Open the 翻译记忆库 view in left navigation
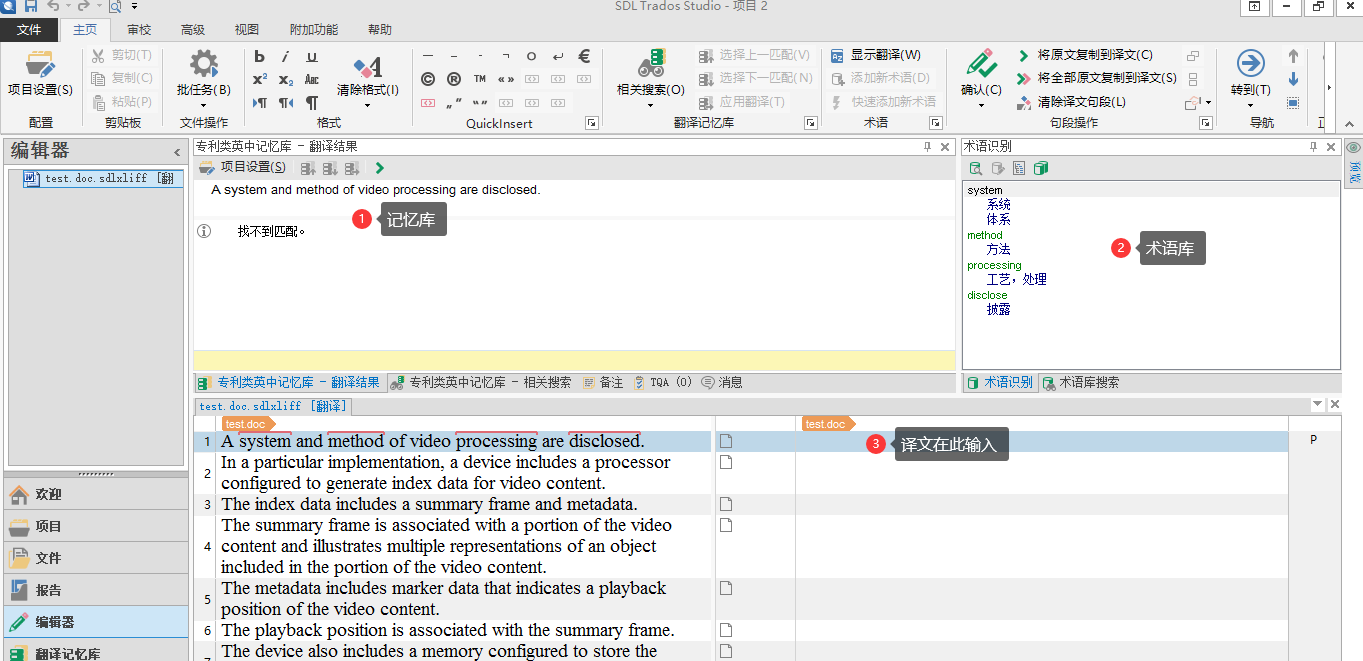 coord(68,654)
